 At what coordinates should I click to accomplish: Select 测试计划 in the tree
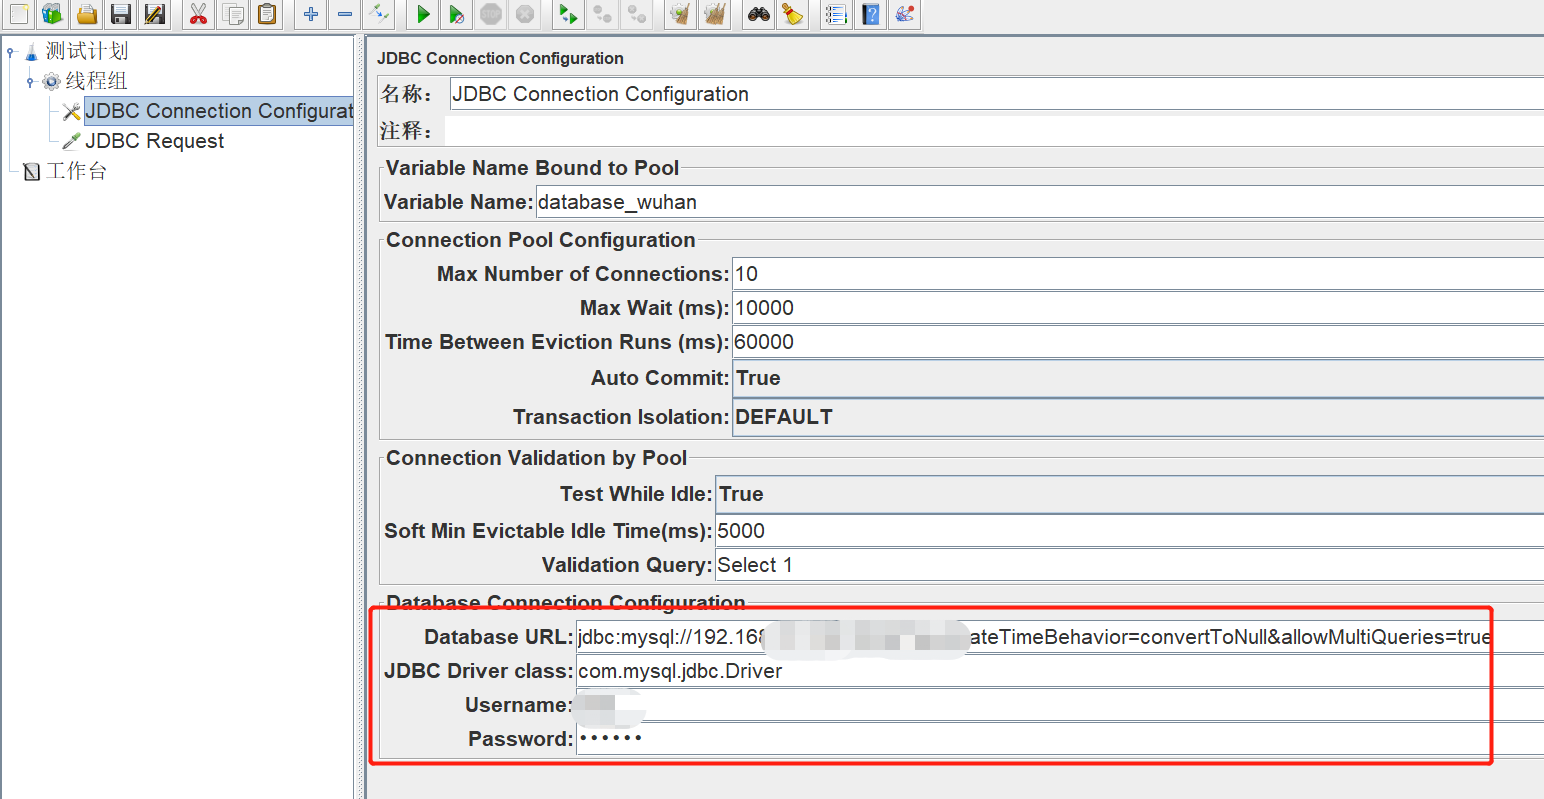(86, 51)
